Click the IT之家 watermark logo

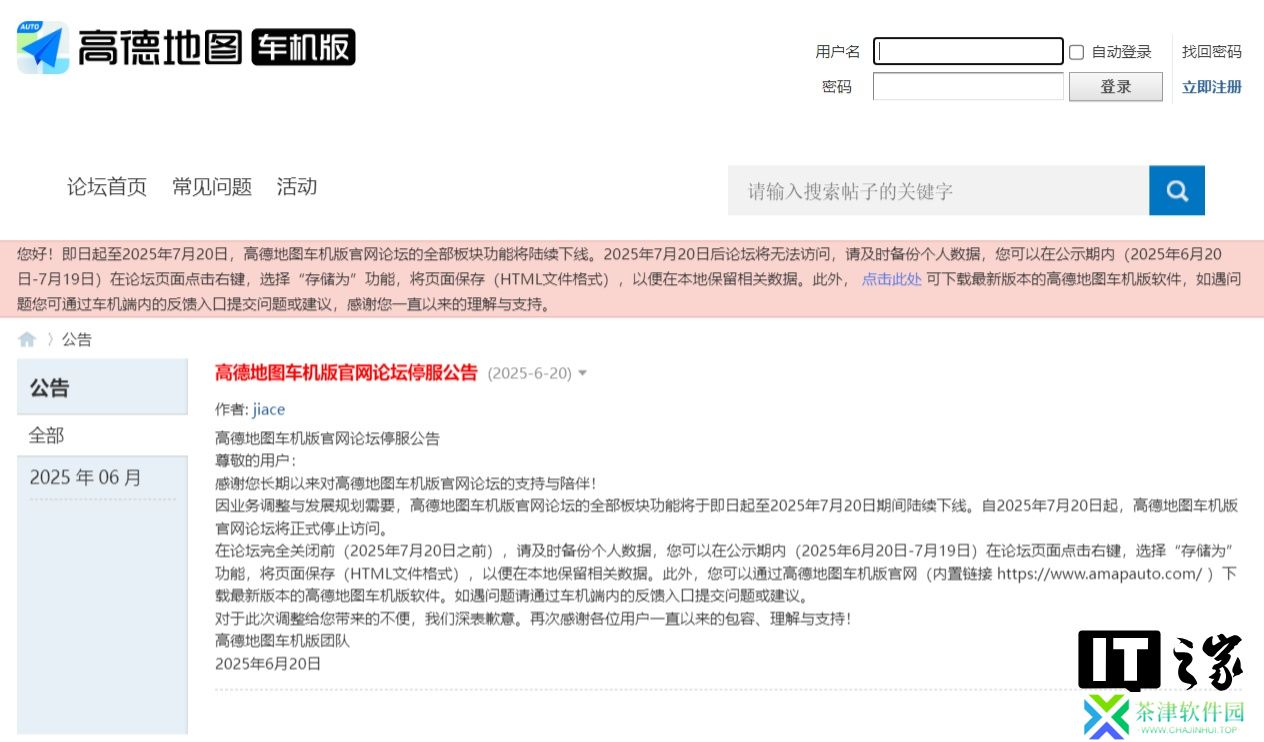click(x=1161, y=661)
